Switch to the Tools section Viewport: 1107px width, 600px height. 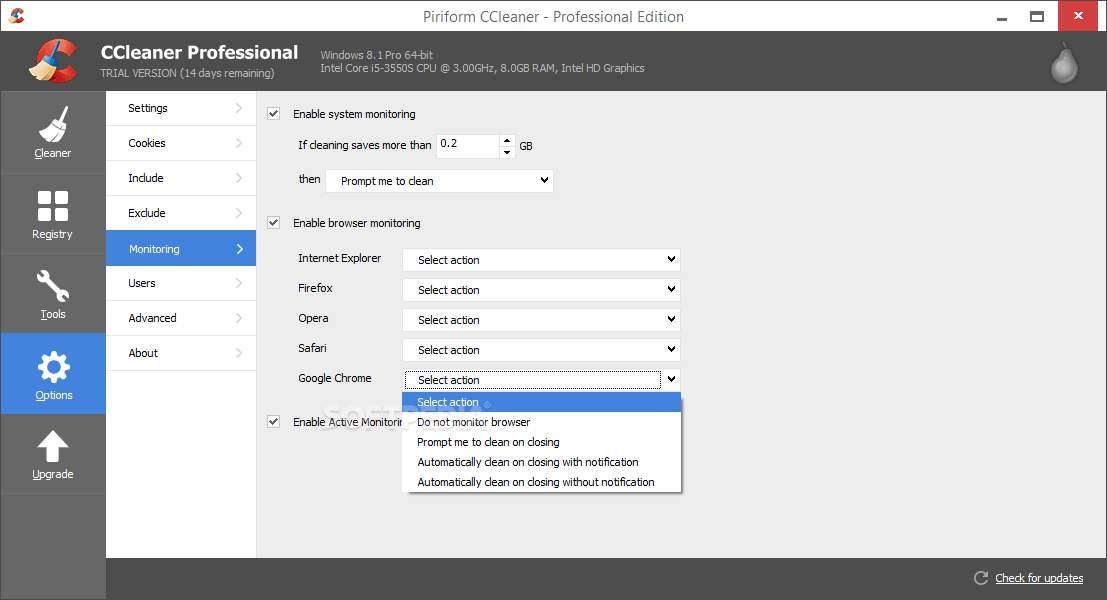click(53, 293)
